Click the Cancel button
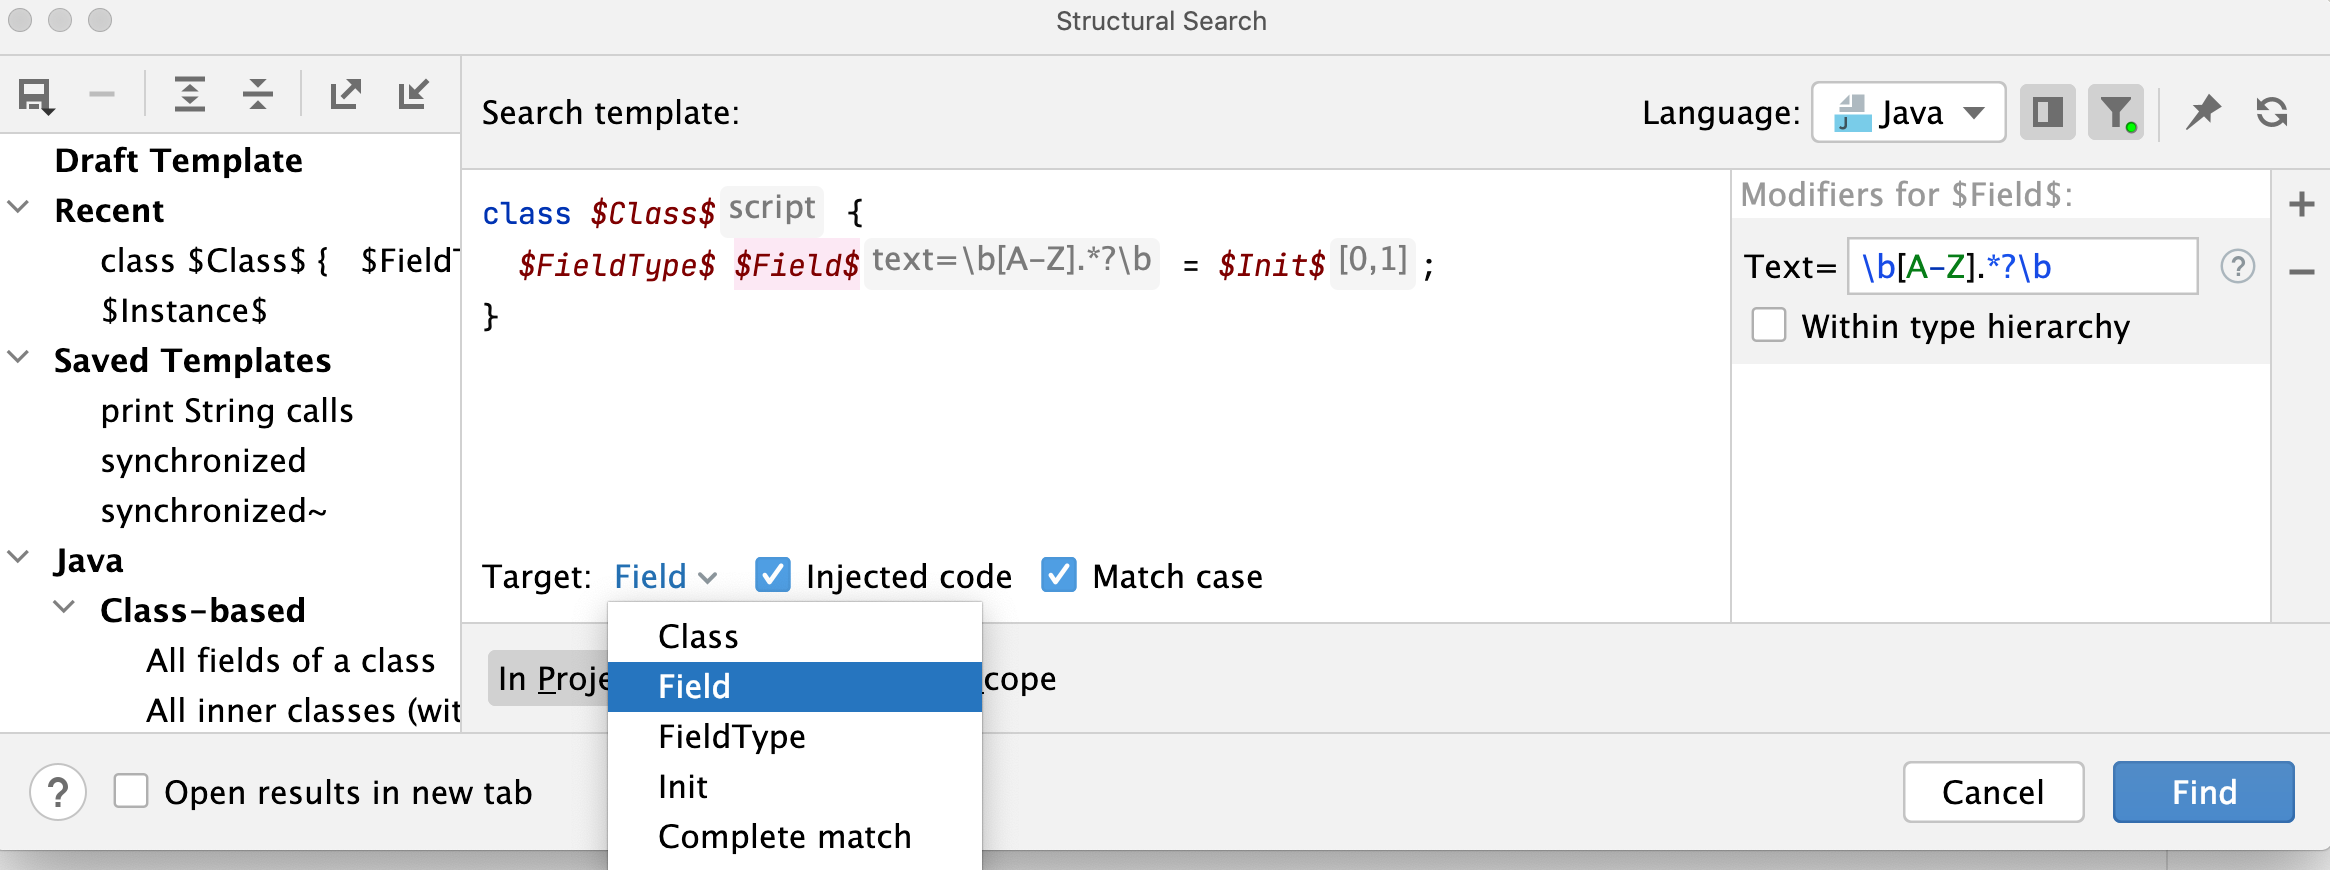 [1992, 792]
